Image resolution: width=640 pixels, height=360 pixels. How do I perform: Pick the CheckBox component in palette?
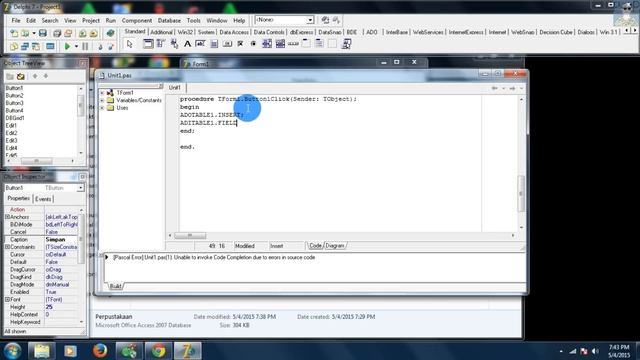tap(240, 44)
